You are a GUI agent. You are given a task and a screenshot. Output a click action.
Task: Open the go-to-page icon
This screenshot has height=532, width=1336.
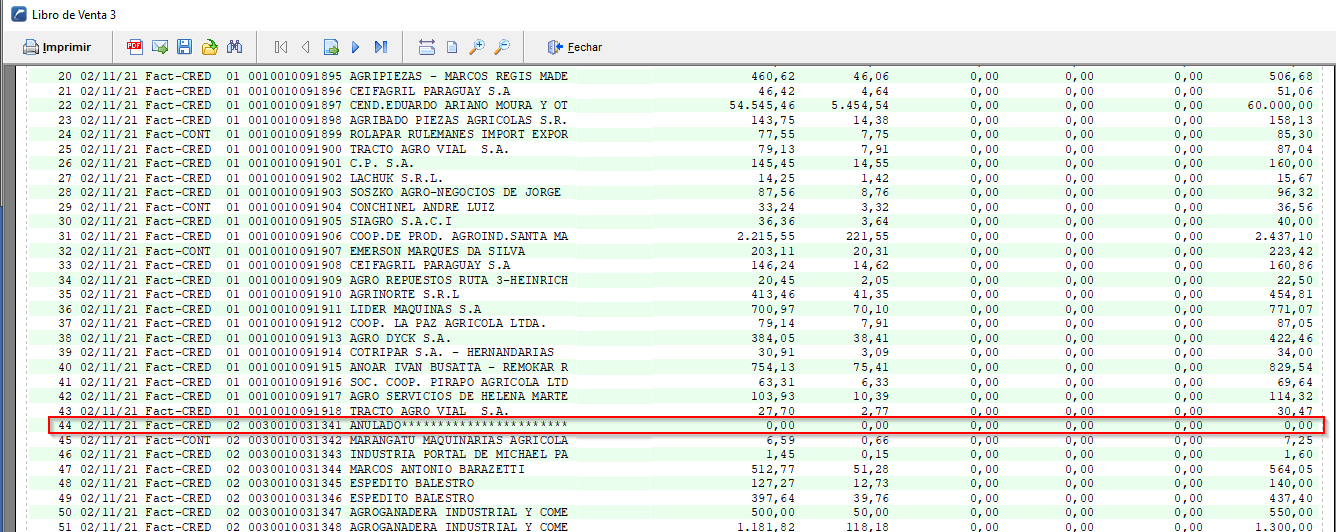click(331, 47)
